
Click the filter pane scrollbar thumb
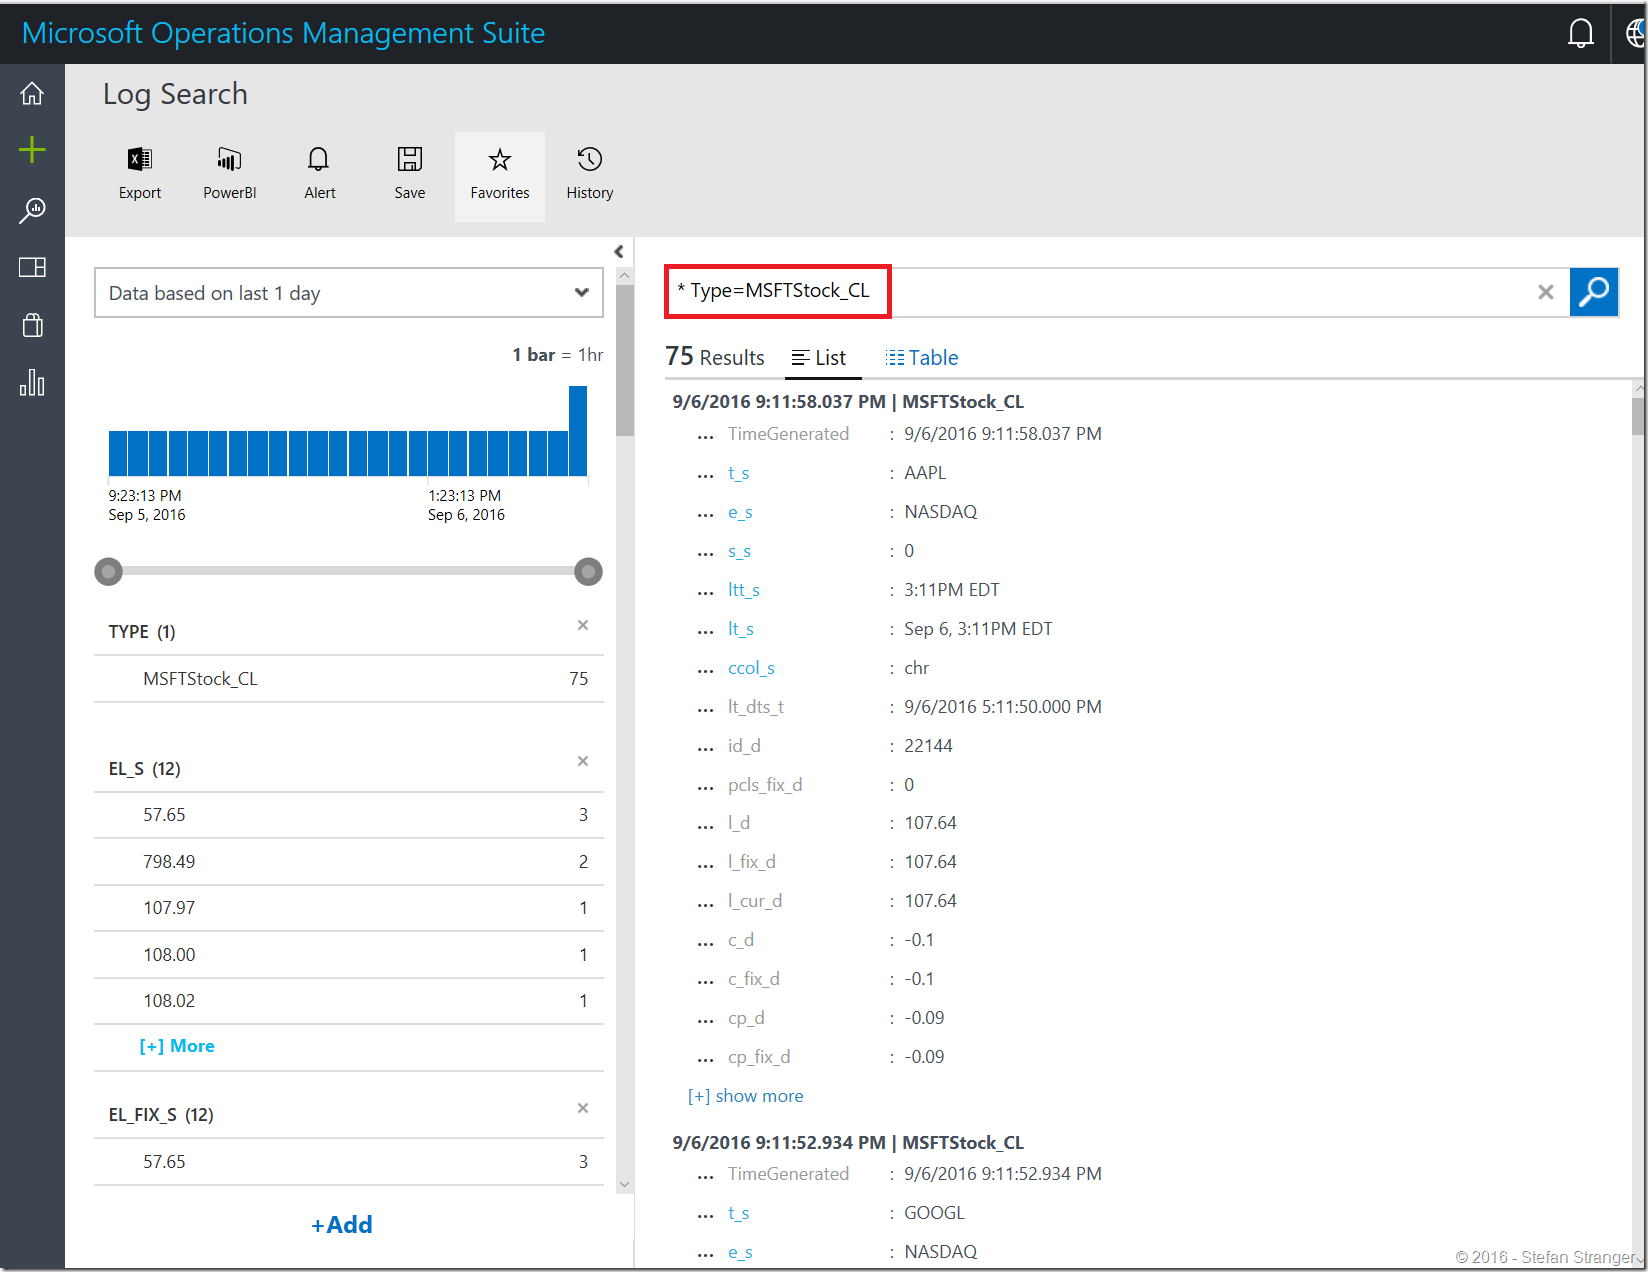625,360
